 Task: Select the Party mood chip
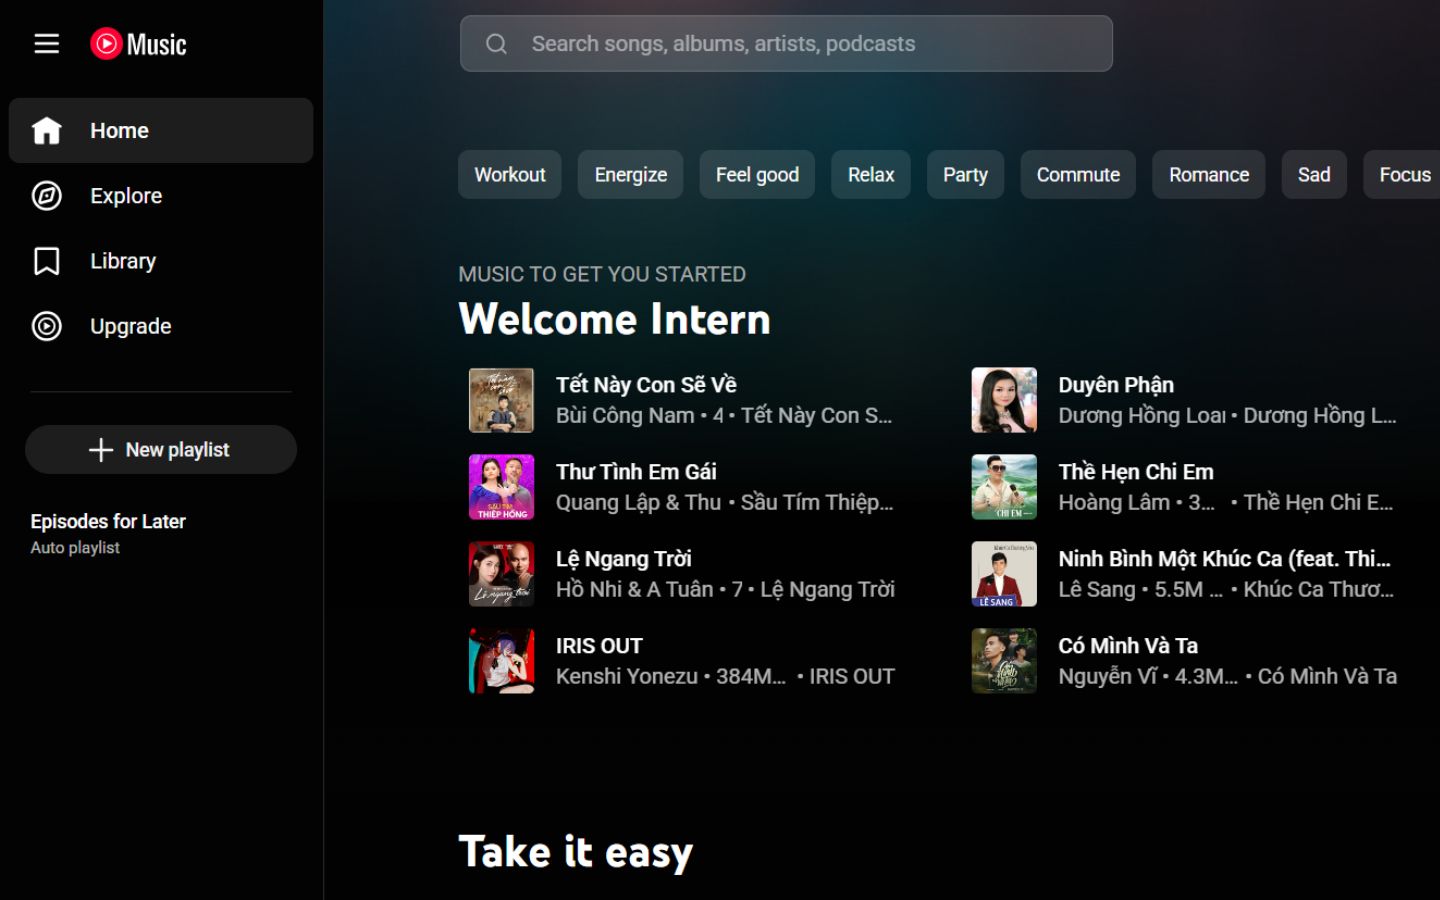pyautogui.click(x=965, y=175)
